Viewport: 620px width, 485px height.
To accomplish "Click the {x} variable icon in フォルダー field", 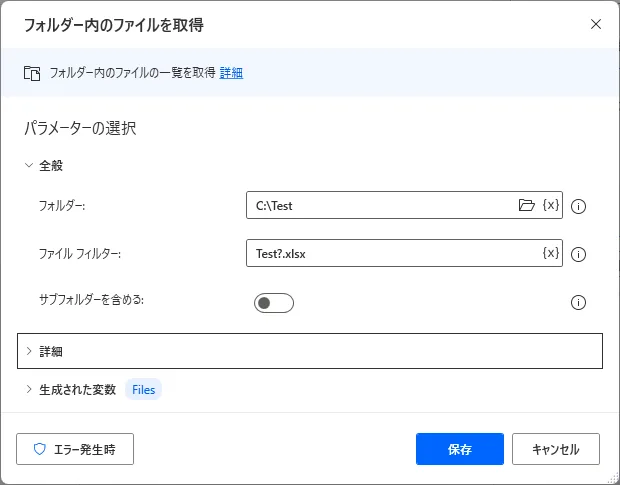I will click(550, 205).
